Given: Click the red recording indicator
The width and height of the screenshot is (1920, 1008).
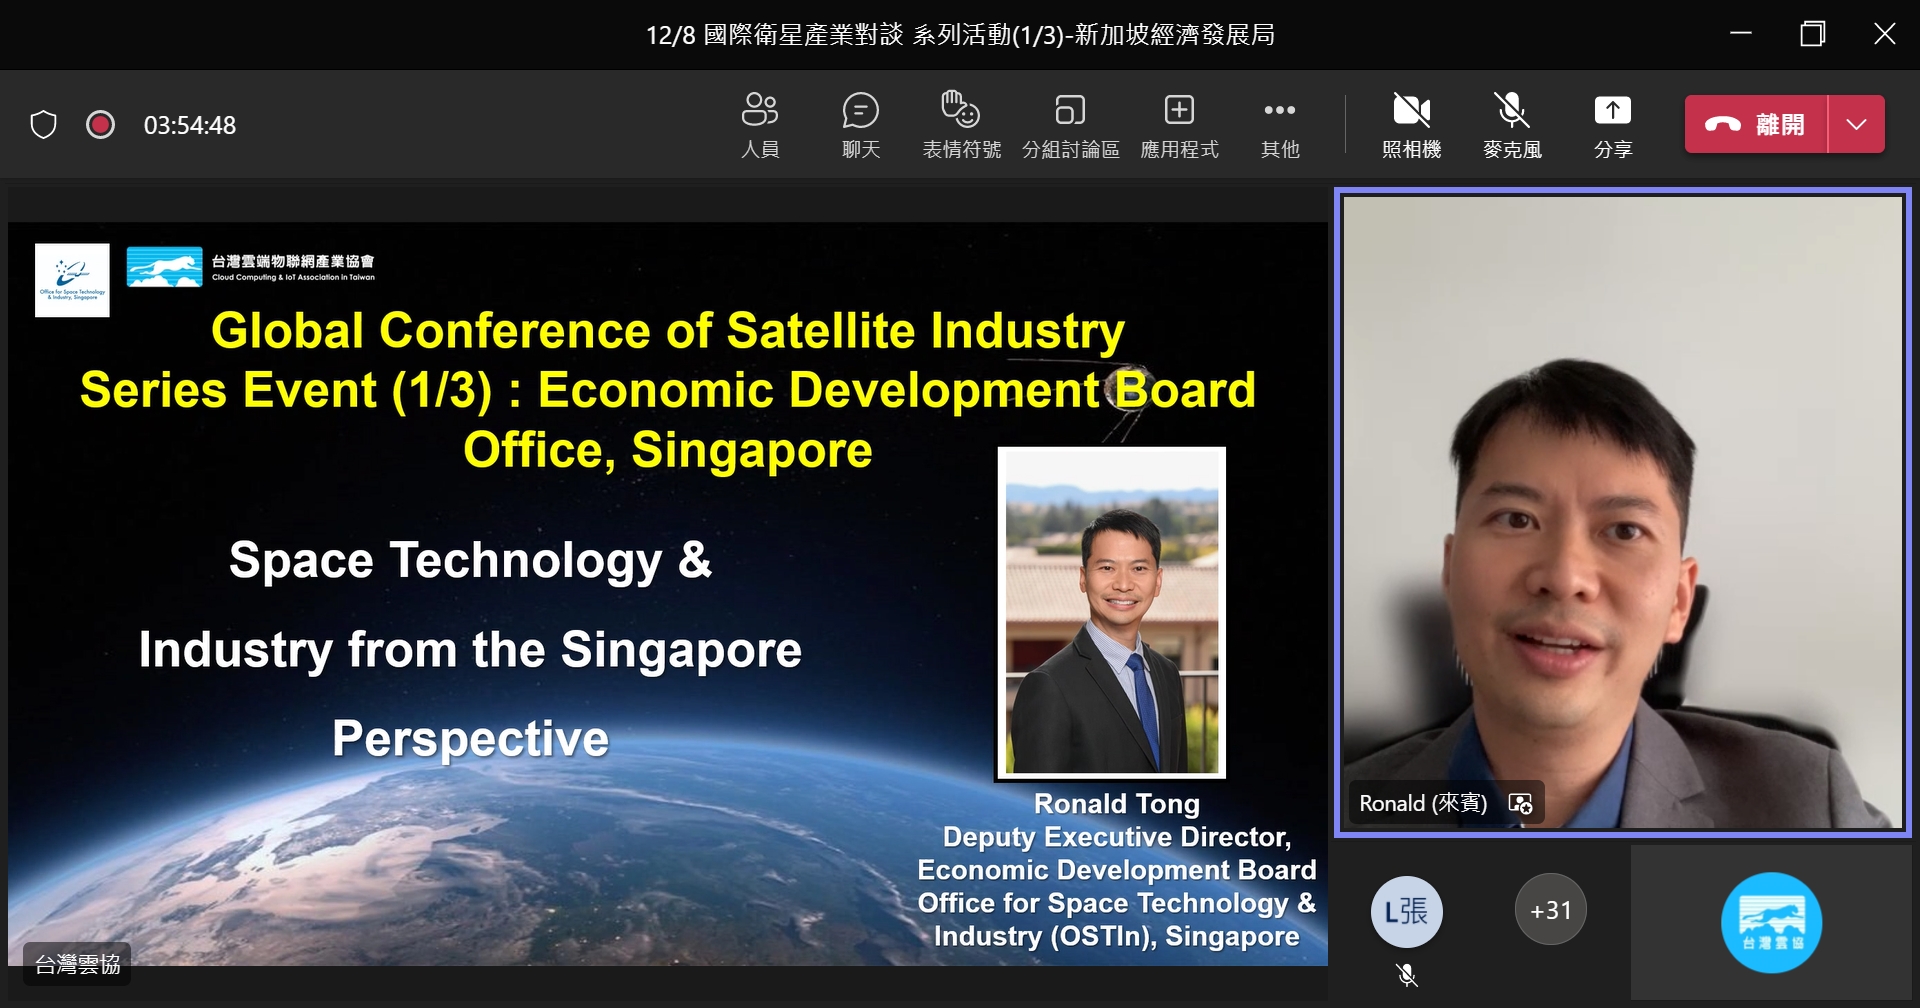Looking at the screenshot, I should pos(100,125).
